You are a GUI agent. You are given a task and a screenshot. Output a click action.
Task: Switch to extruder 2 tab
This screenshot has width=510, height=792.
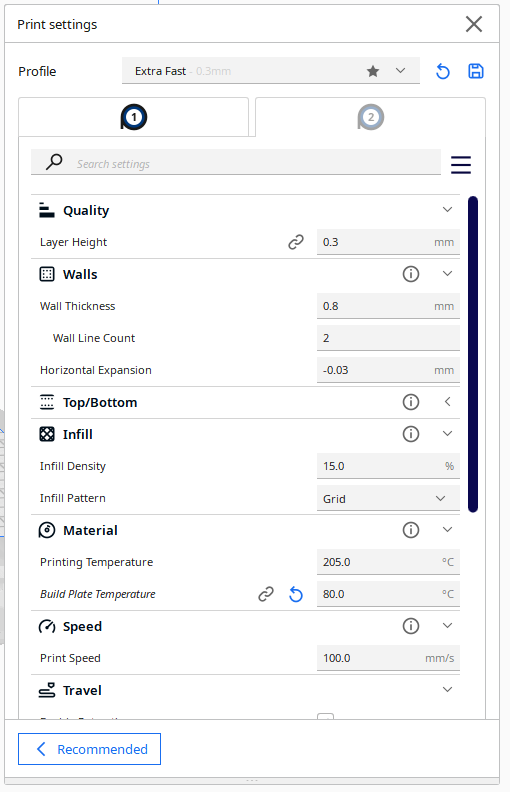coord(371,117)
